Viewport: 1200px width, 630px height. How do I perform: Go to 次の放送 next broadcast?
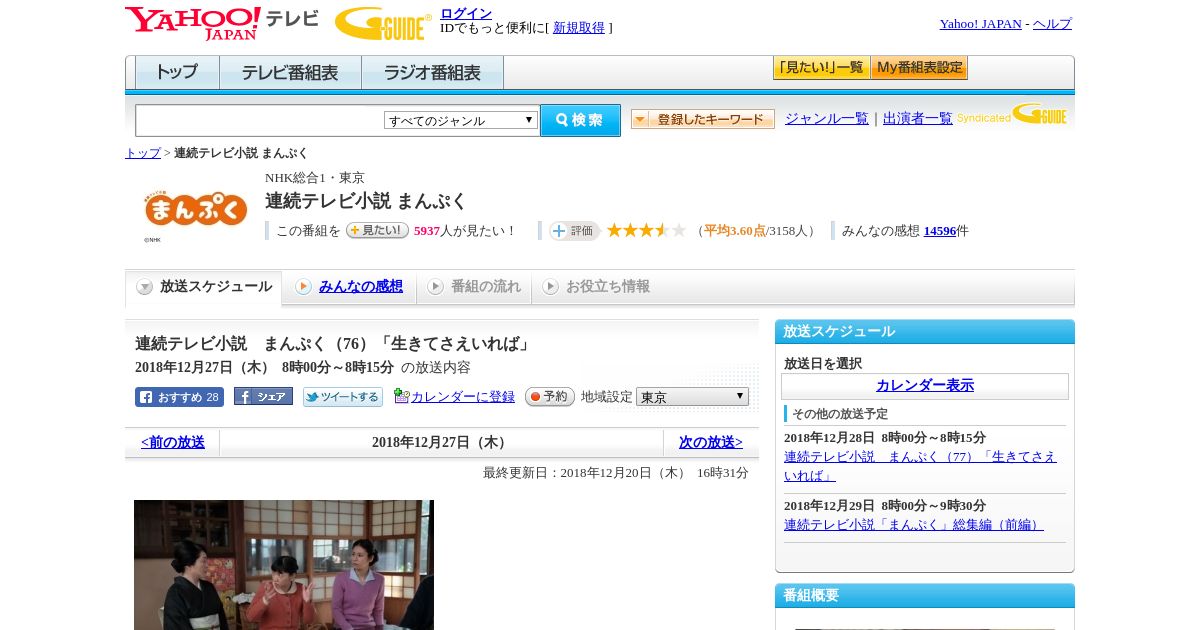pyautogui.click(x=711, y=442)
